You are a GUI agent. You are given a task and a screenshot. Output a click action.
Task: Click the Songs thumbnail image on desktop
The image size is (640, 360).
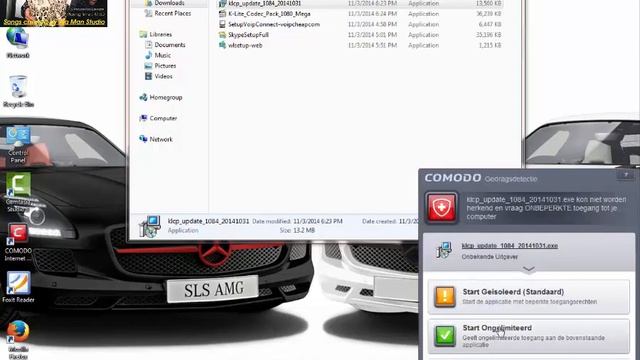click(x=53, y=13)
